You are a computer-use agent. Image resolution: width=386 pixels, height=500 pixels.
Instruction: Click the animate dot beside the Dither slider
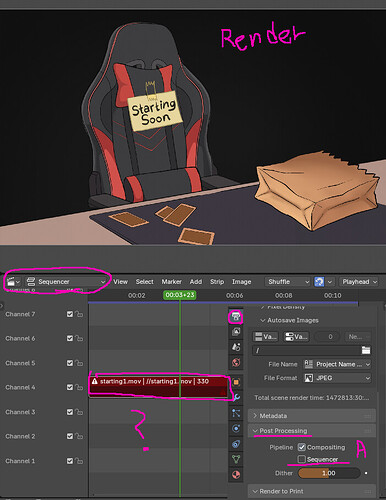coord(366,473)
